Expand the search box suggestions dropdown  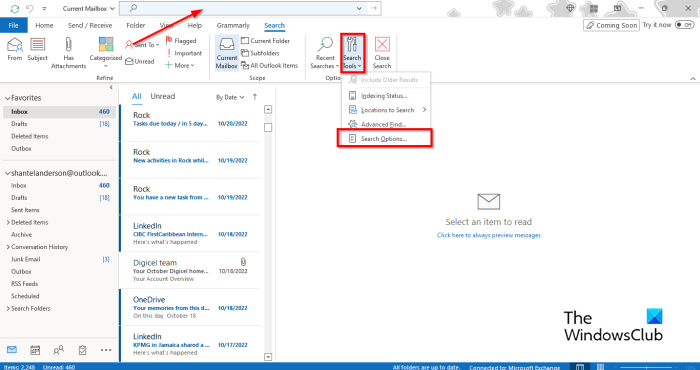point(359,8)
